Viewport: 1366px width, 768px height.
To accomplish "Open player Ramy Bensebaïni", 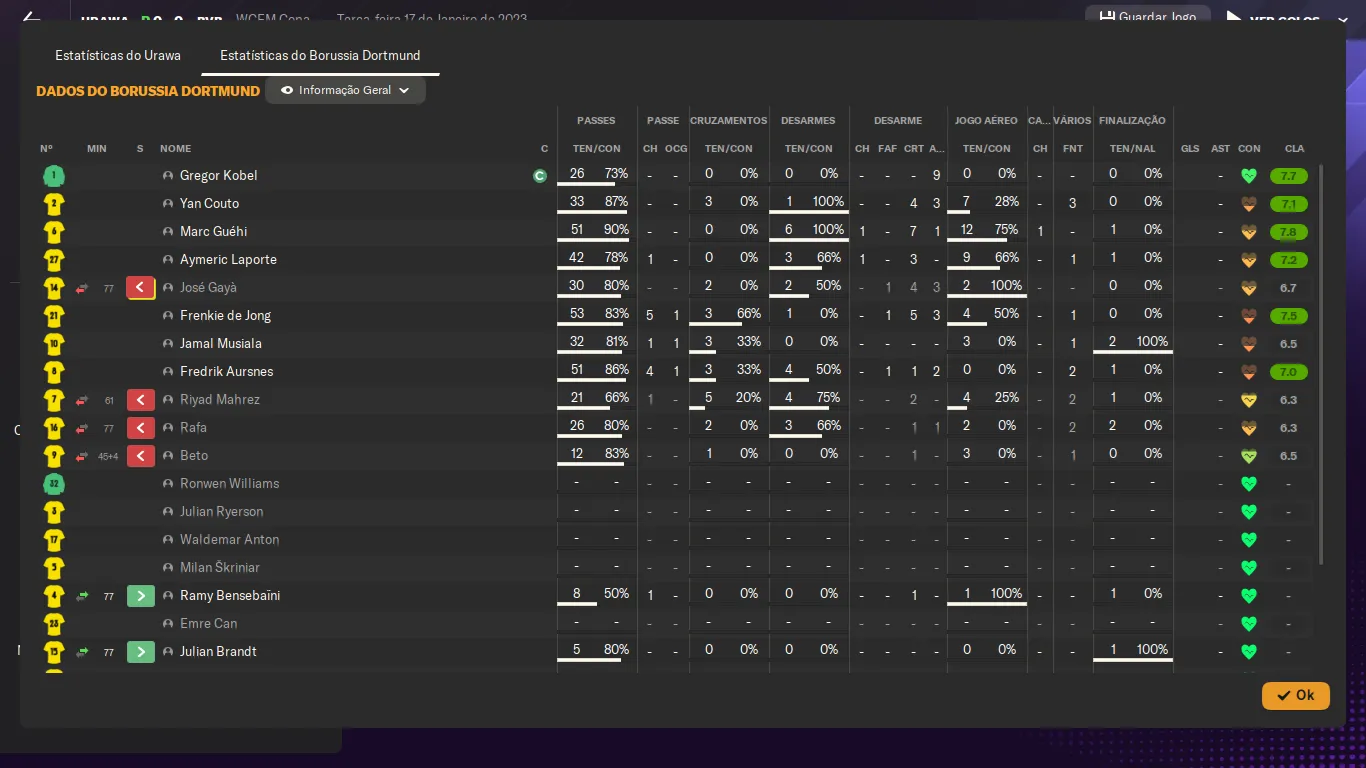I will (230, 596).
